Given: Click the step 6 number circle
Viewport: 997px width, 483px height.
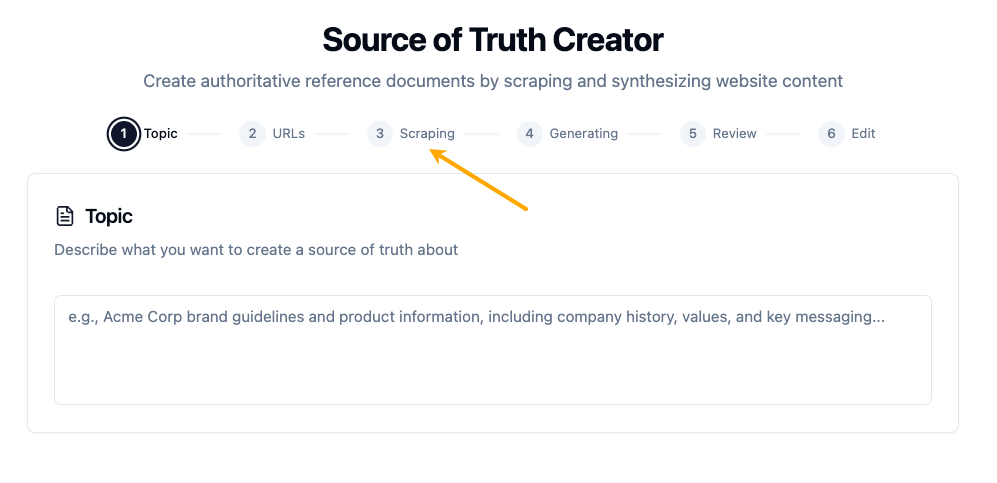Looking at the screenshot, I should (831, 134).
